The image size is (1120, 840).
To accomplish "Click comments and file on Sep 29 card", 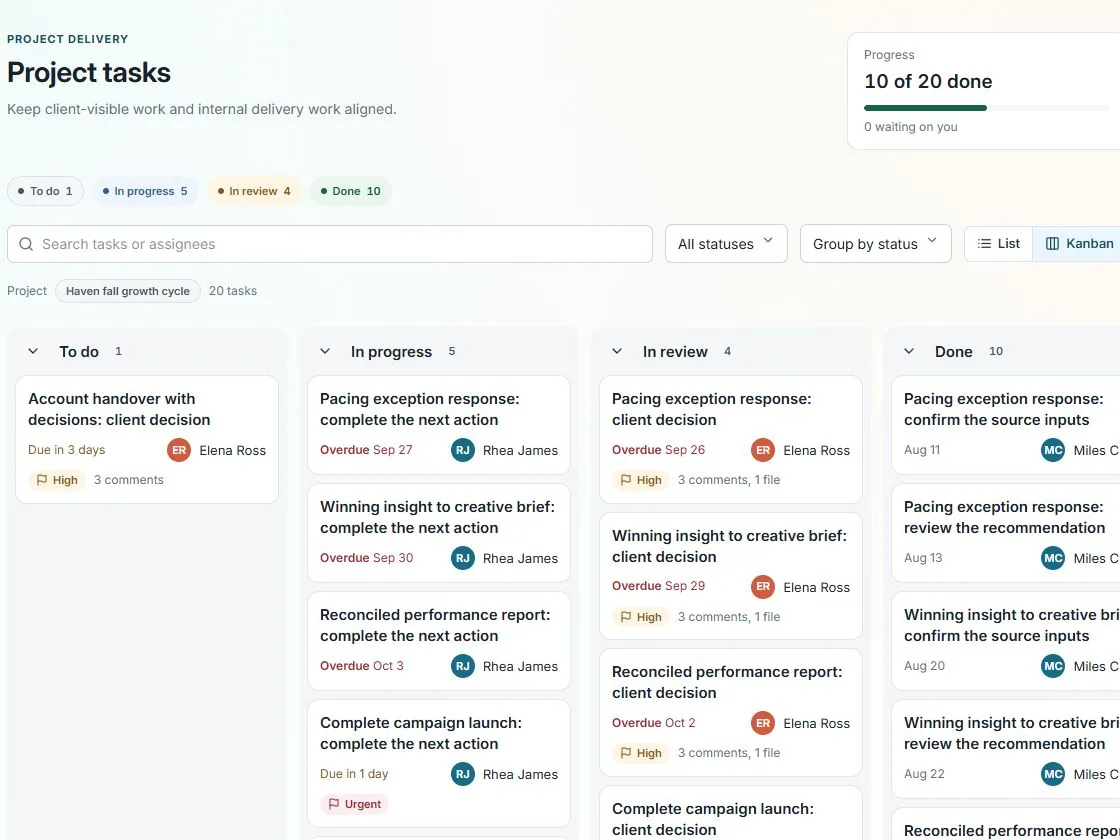I will [729, 616].
